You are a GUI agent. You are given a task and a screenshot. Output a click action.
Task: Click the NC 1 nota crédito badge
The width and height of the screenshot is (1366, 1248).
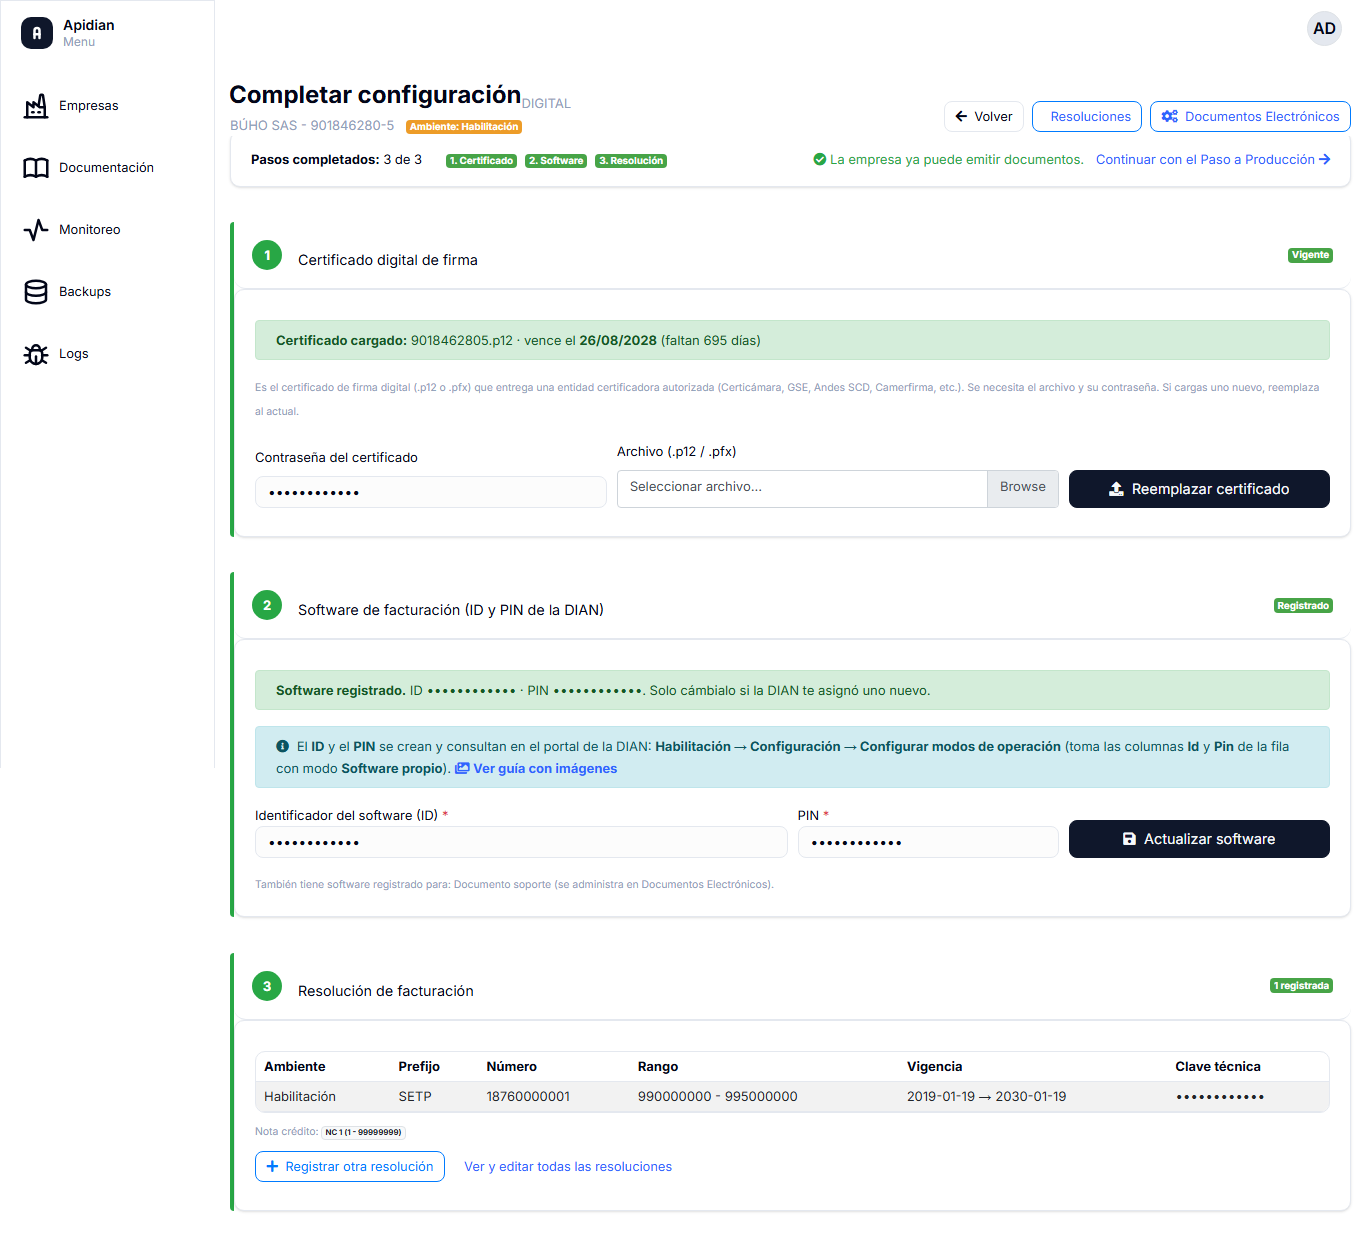[363, 1132]
